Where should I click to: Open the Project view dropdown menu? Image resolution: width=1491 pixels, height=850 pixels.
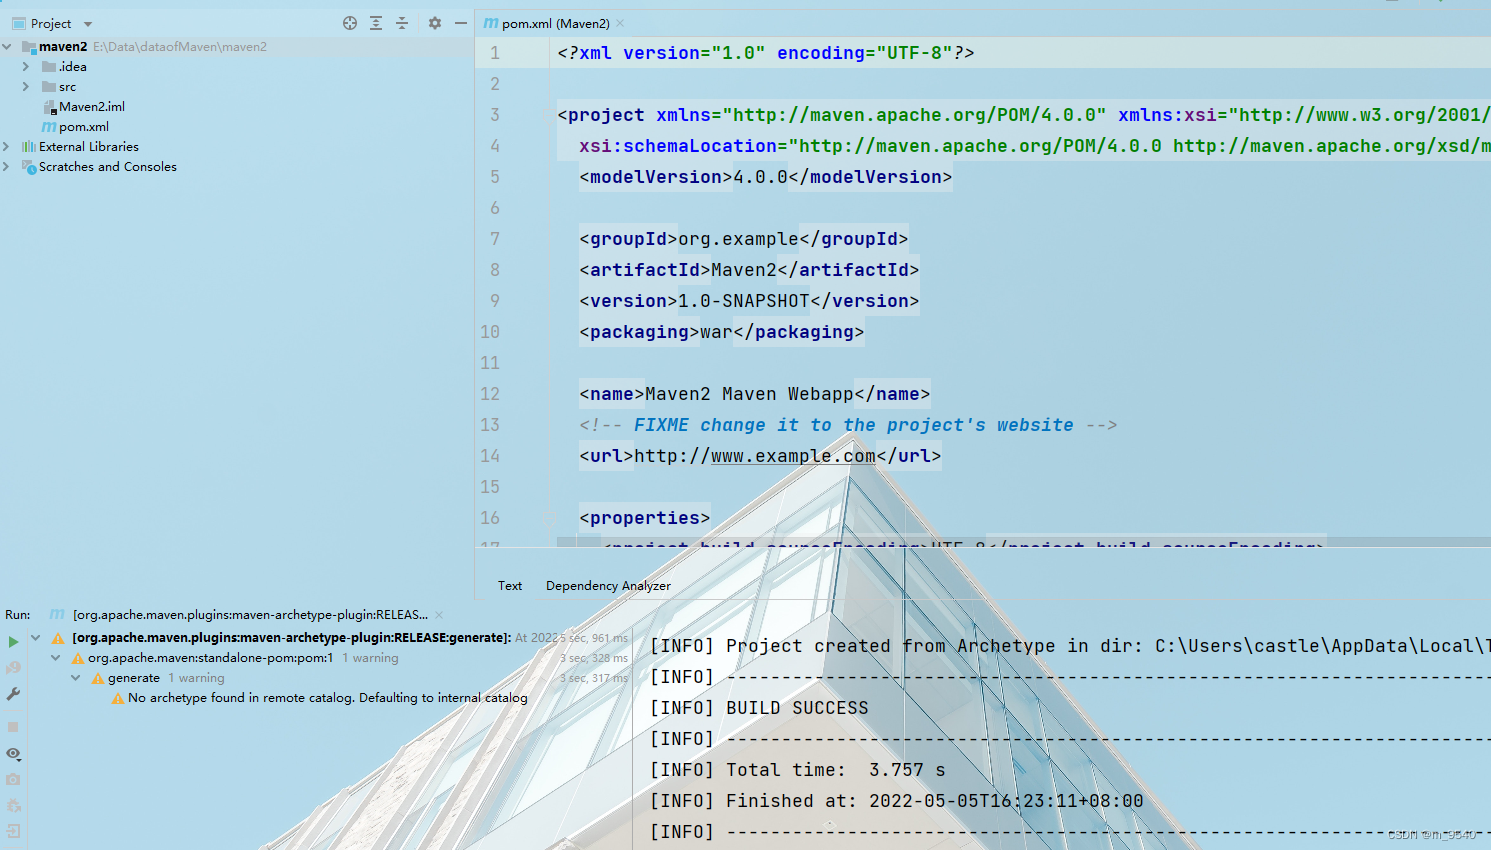tap(87, 22)
